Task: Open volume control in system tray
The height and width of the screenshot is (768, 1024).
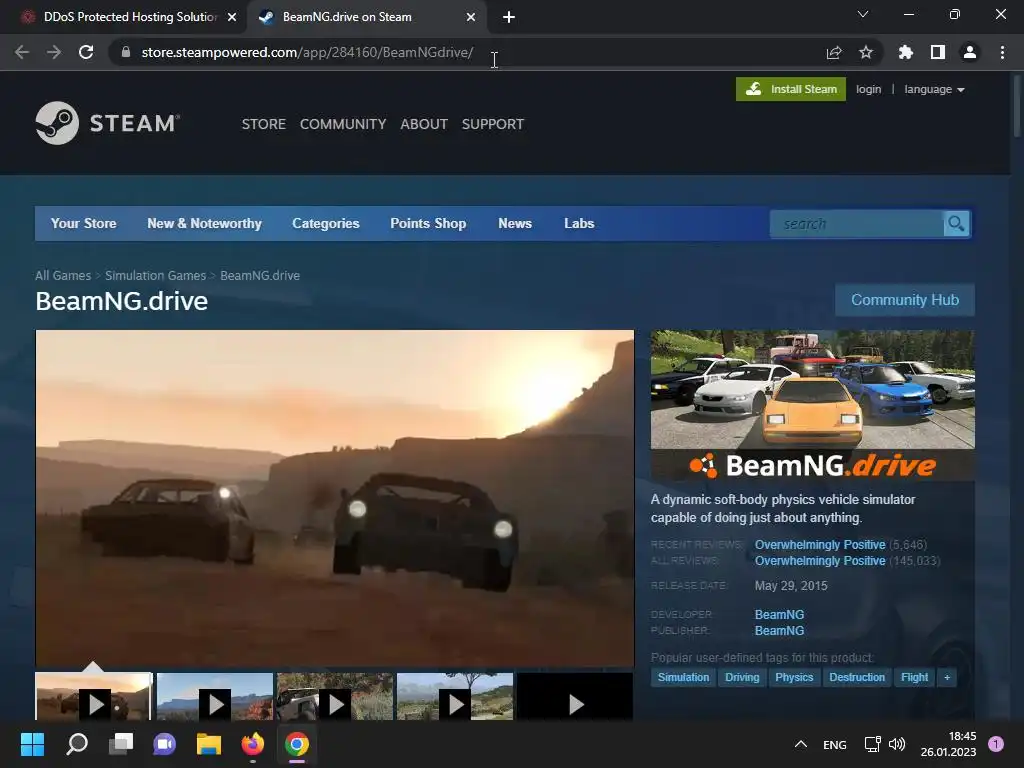Action: coord(897,744)
